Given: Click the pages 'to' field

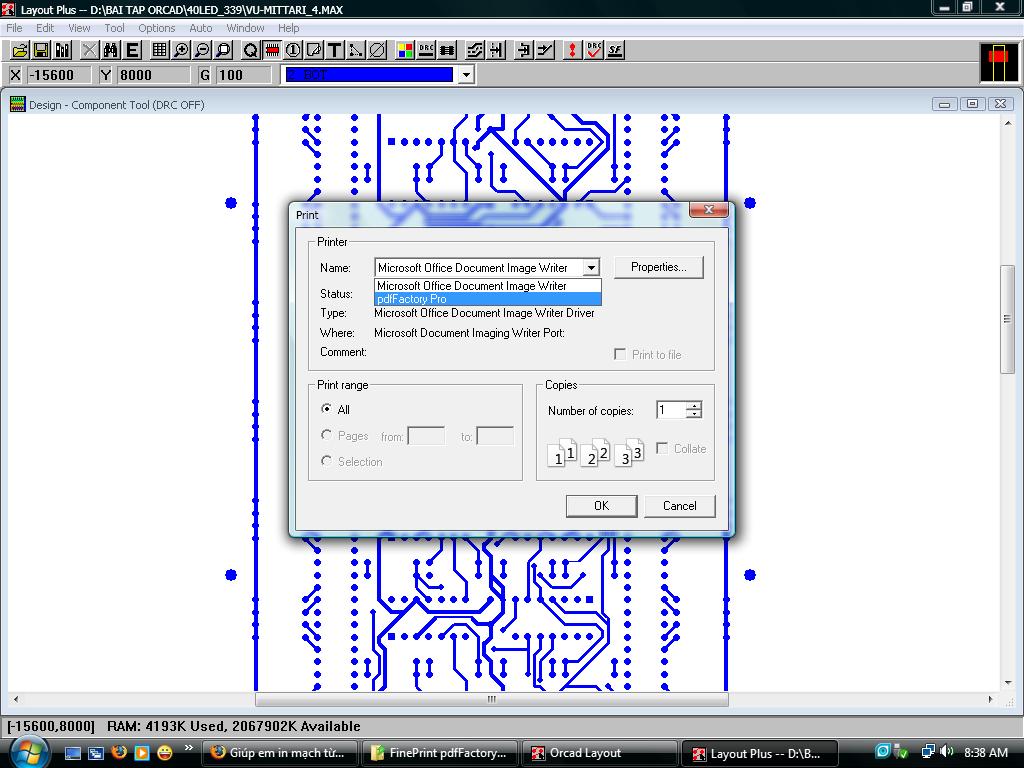Looking at the screenshot, I should pyautogui.click(x=495, y=436).
